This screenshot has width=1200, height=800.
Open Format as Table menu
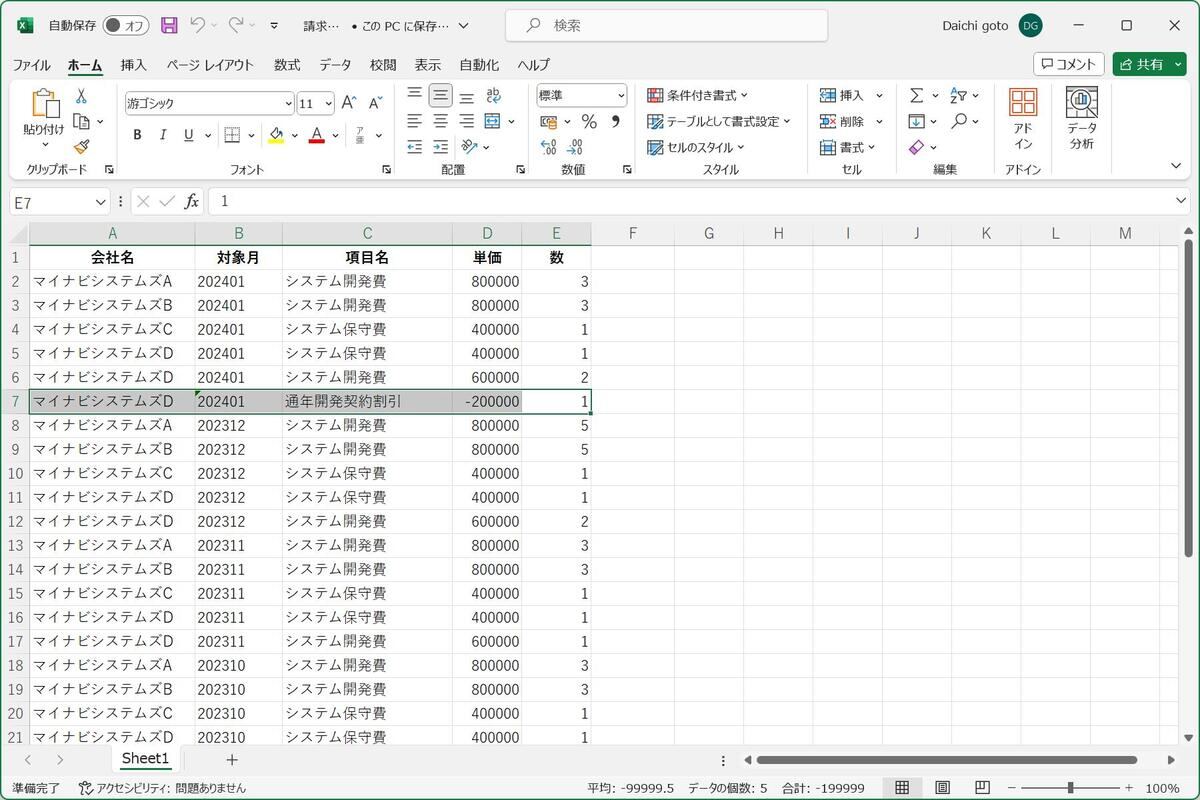719,122
